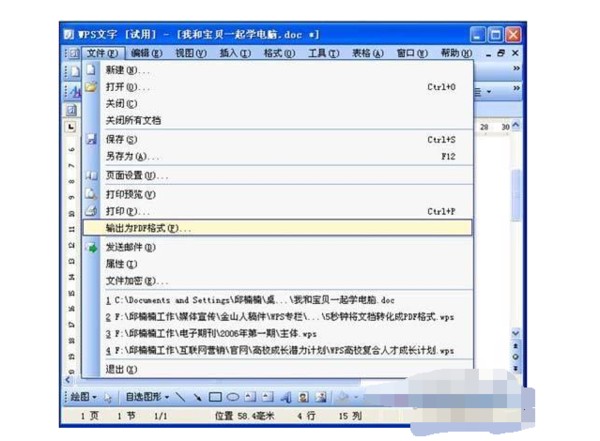
Task: Open the 绘图 dropdown menu
Action: (83, 397)
